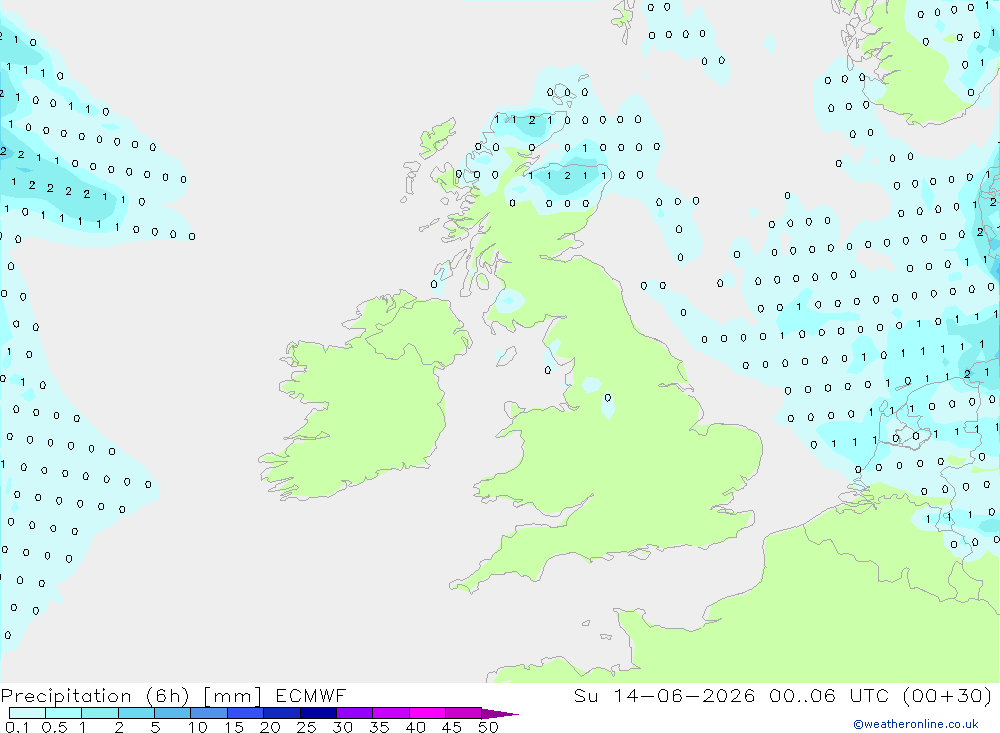Click the 10–15 mm legend color block
1000x733 pixels.
coord(209,713)
